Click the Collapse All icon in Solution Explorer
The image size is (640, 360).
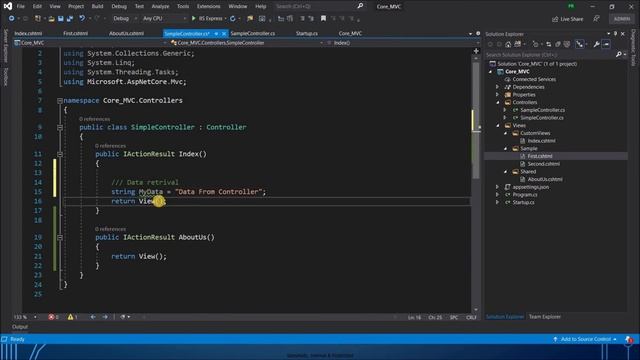click(558, 44)
